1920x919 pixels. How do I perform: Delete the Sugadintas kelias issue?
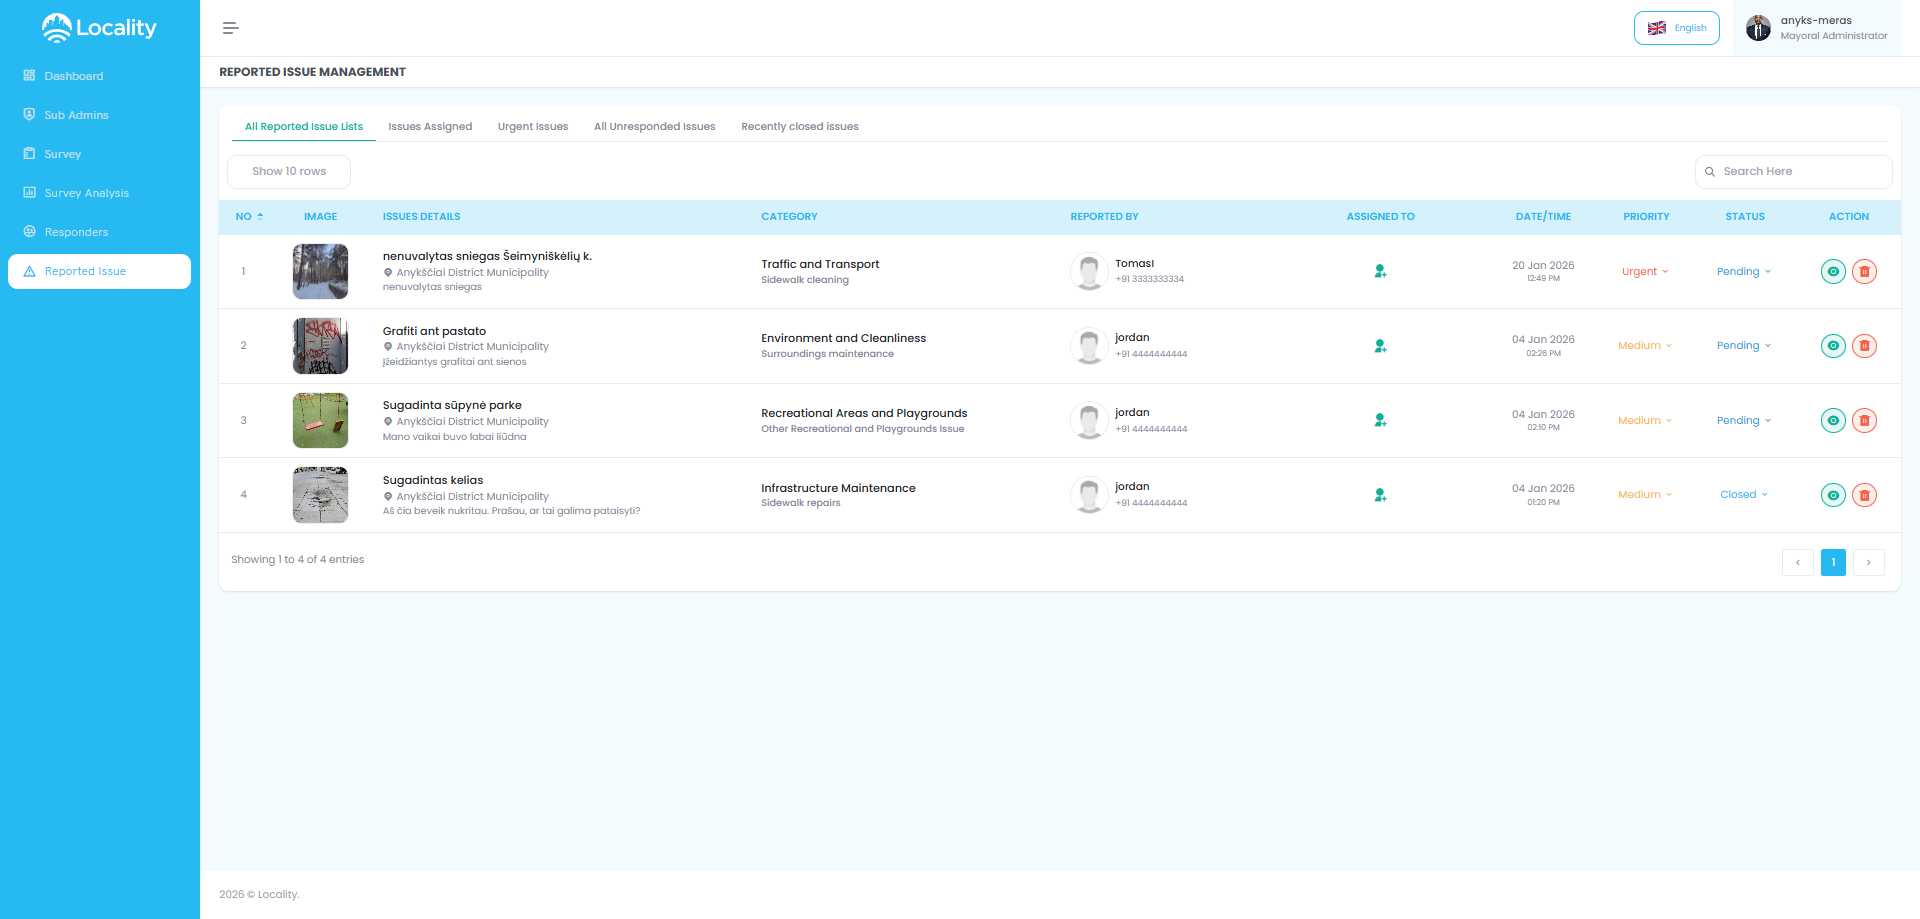pyautogui.click(x=1865, y=494)
